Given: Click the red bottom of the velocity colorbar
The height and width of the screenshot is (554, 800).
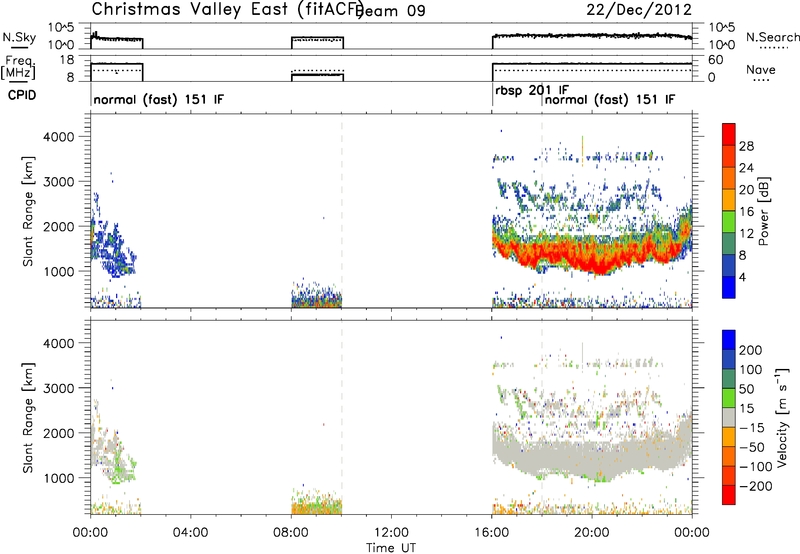Looking at the screenshot, I should pyautogui.click(x=729, y=495).
